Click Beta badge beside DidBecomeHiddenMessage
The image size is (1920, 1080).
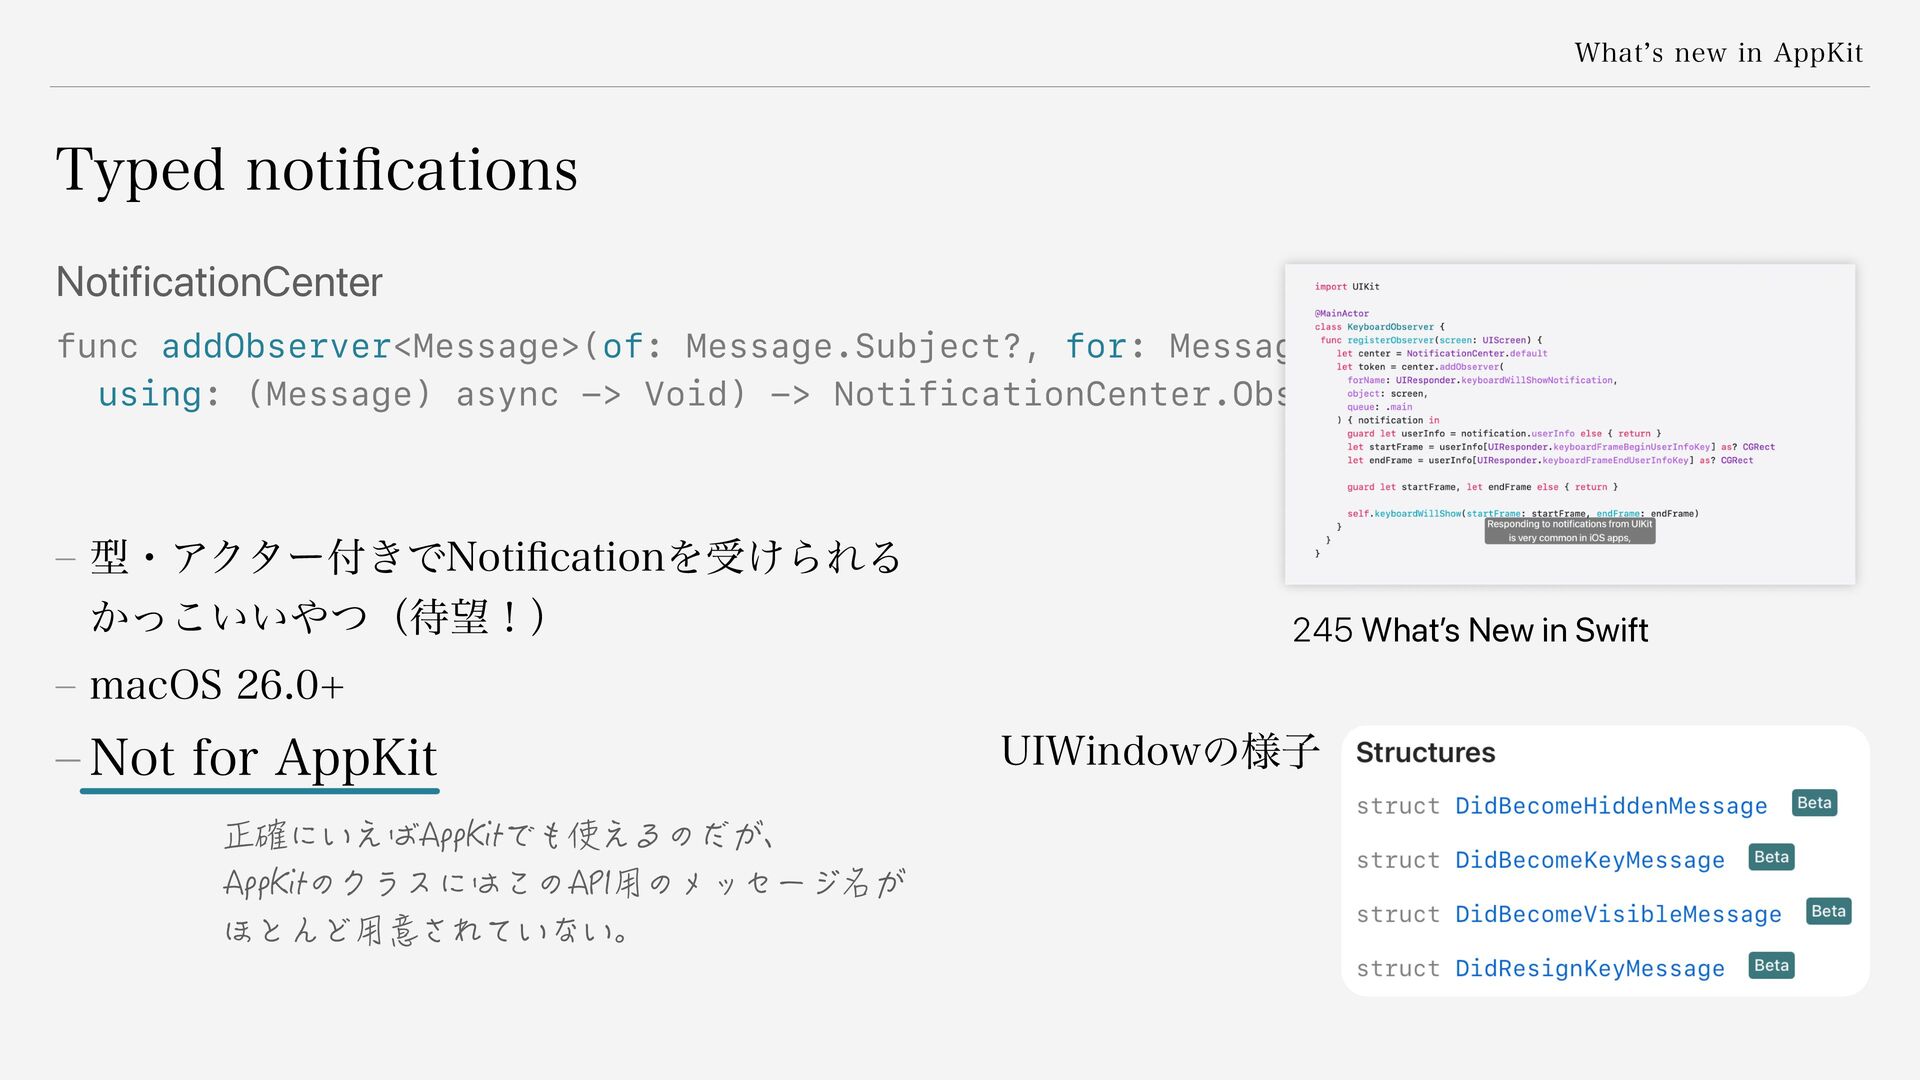pos(1814,803)
